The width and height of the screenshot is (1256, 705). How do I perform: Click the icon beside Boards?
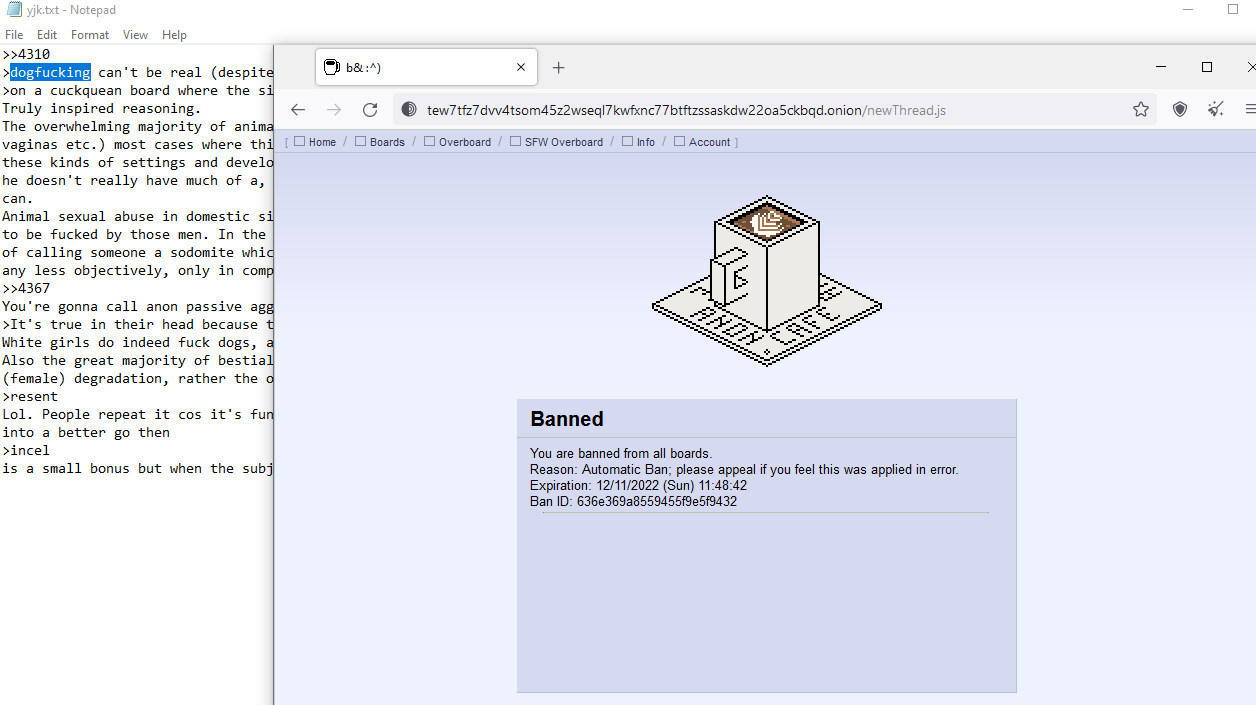[x=361, y=141]
